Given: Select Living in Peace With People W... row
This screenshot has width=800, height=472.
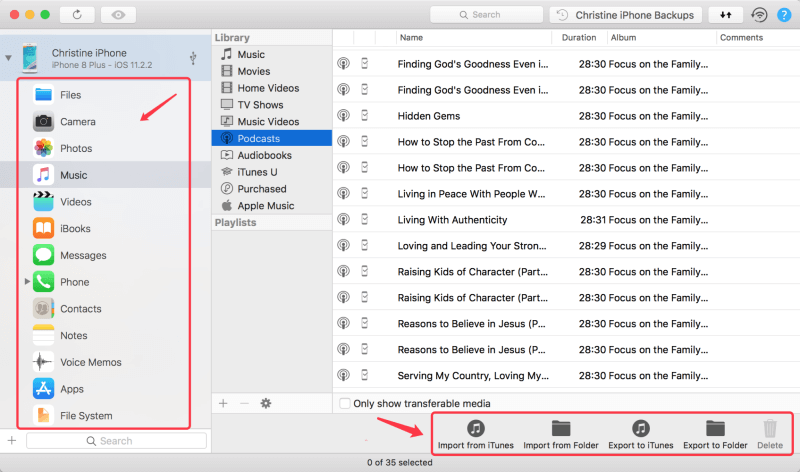Looking at the screenshot, I should click(x=566, y=194).
